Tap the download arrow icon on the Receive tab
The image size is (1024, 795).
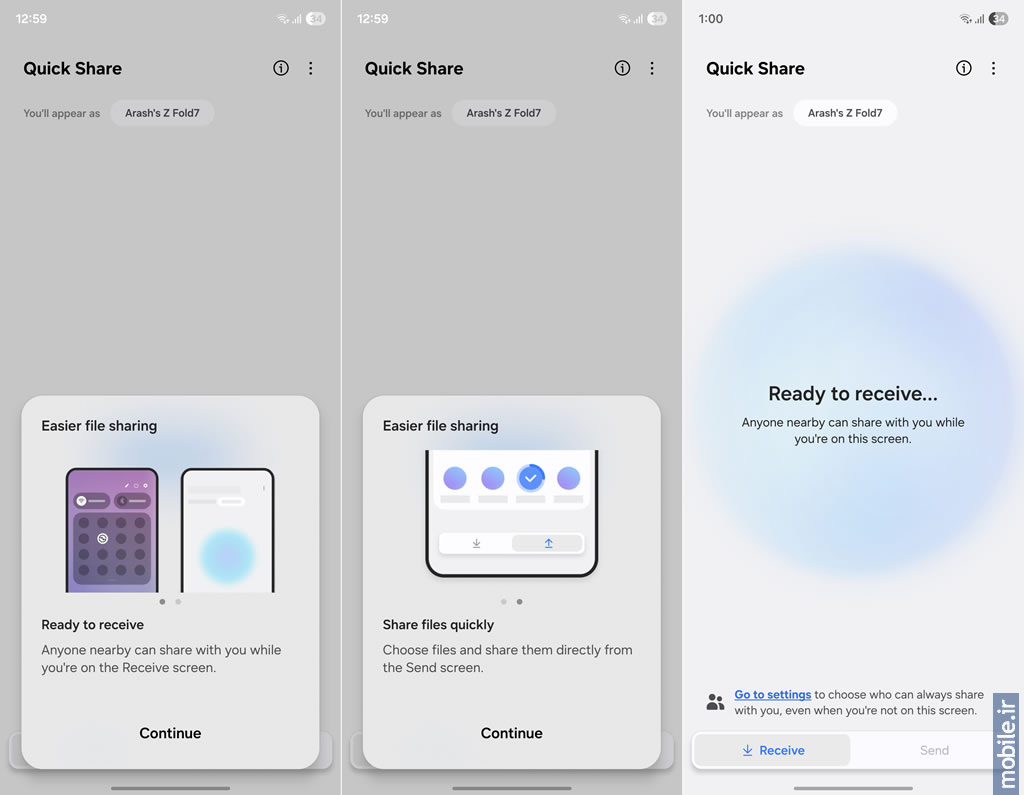coord(748,751)
